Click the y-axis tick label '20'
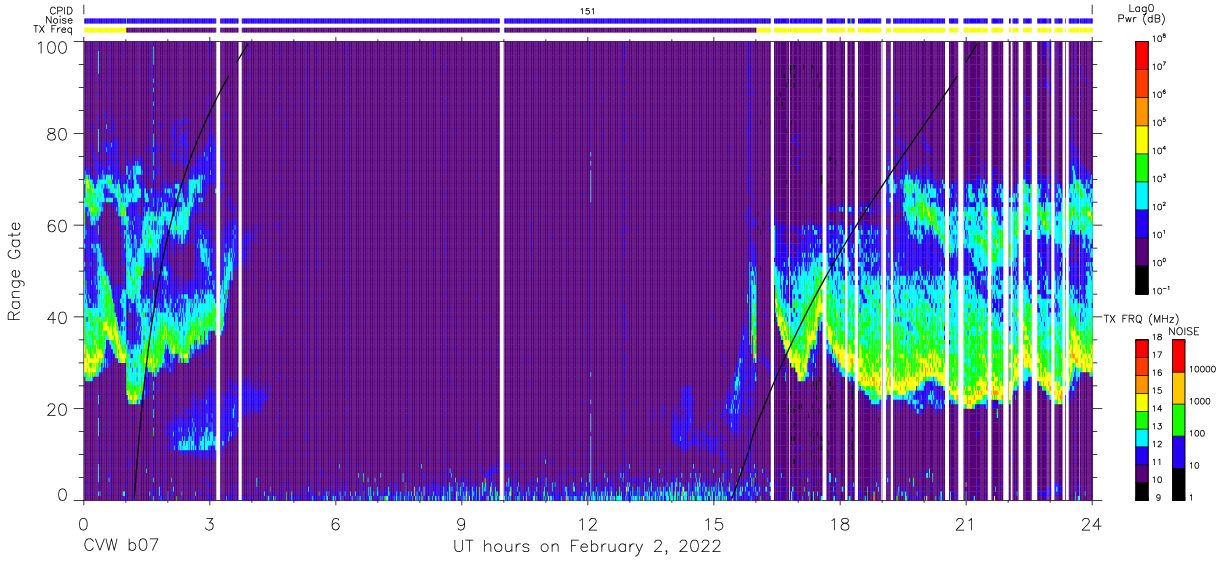 click(x=58, y=409)
